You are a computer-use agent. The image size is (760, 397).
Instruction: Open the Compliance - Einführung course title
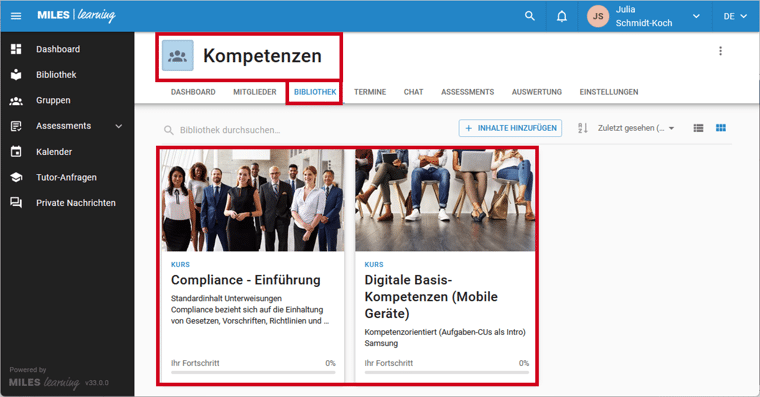point(246,280)
